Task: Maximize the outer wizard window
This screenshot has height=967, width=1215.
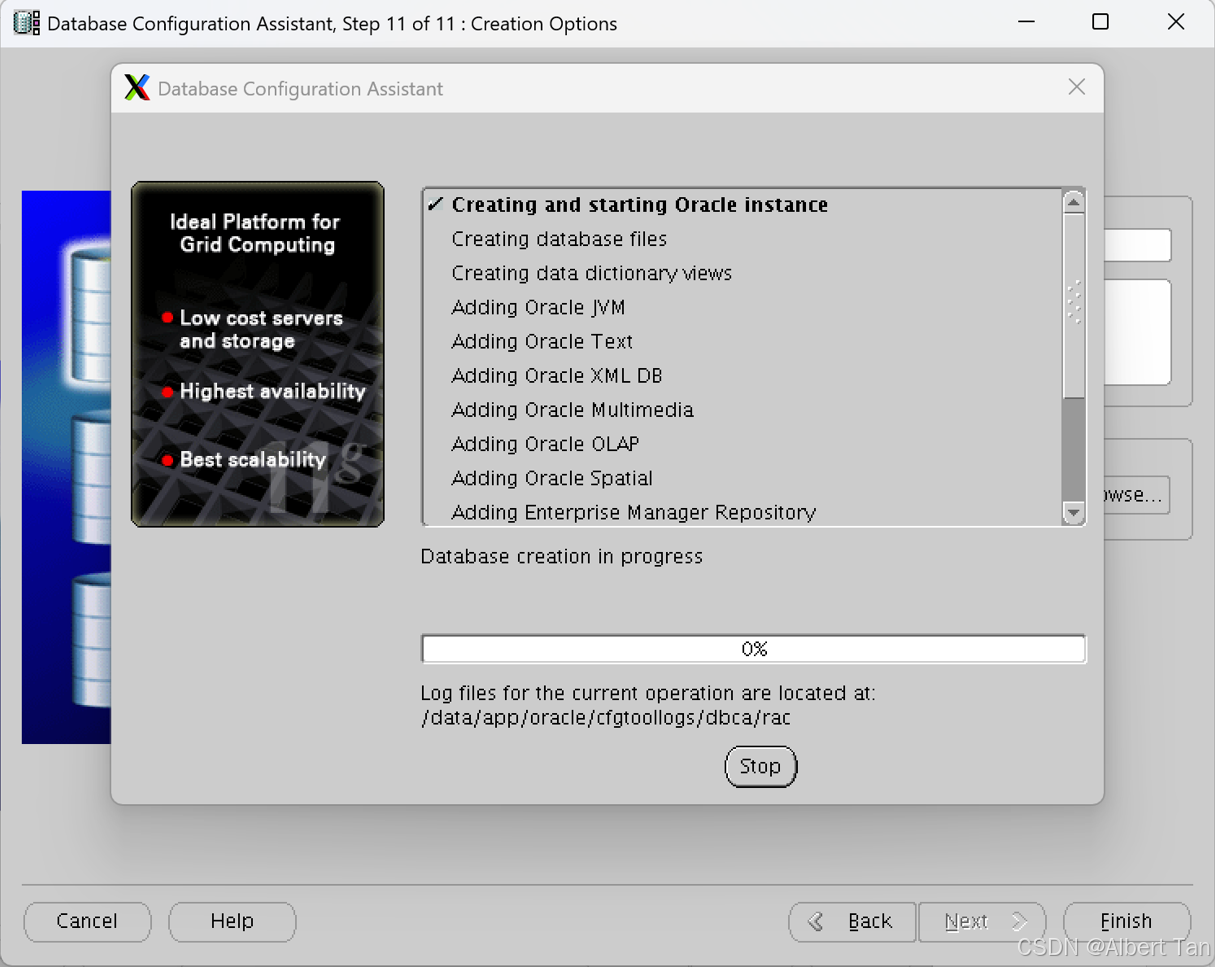Action: (1100, 22)
